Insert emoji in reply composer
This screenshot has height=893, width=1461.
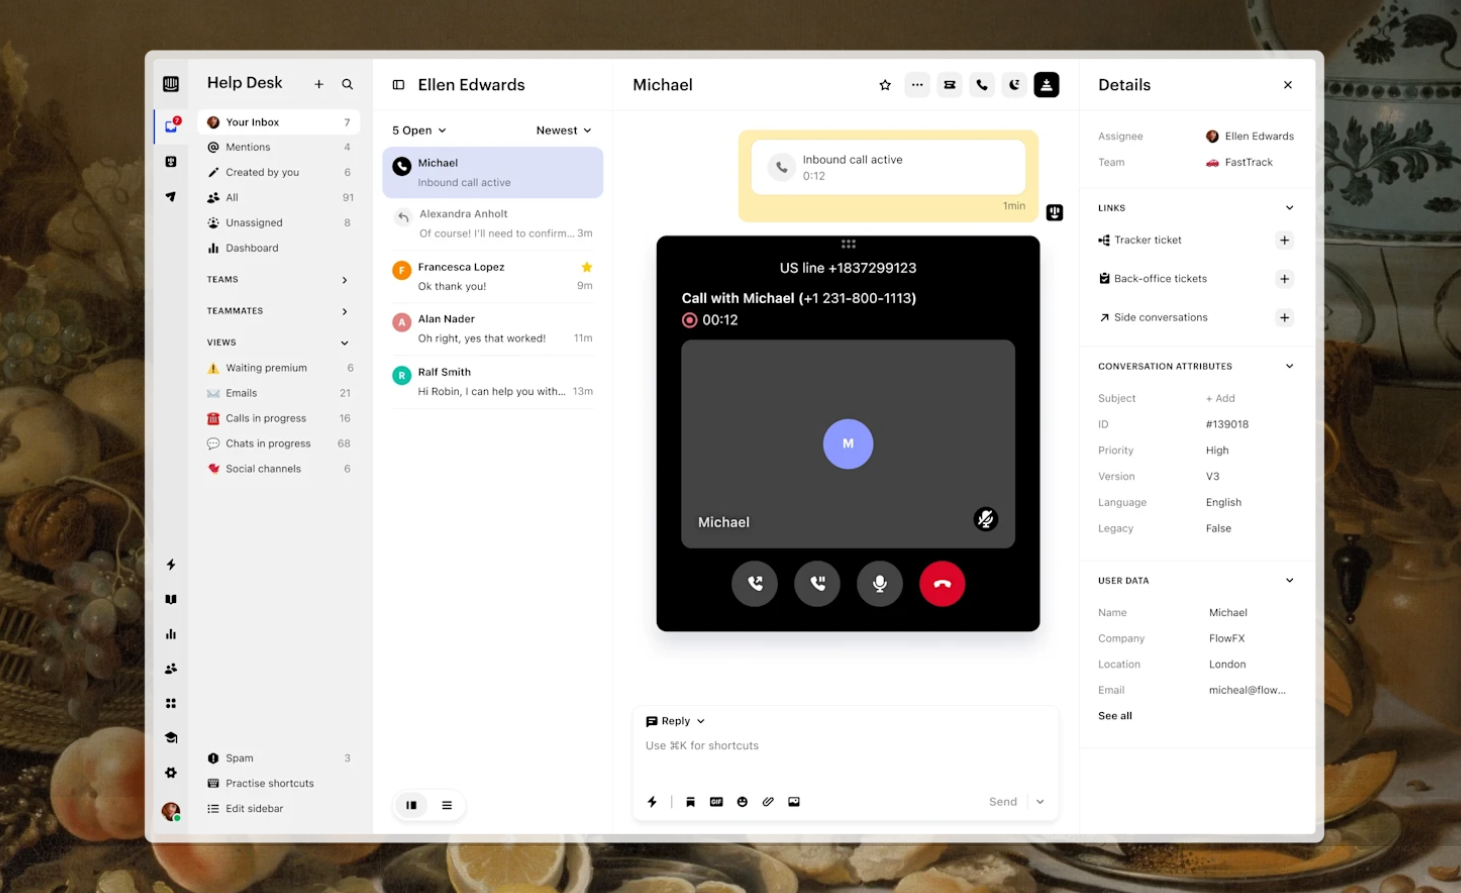[x=742, y=802]
